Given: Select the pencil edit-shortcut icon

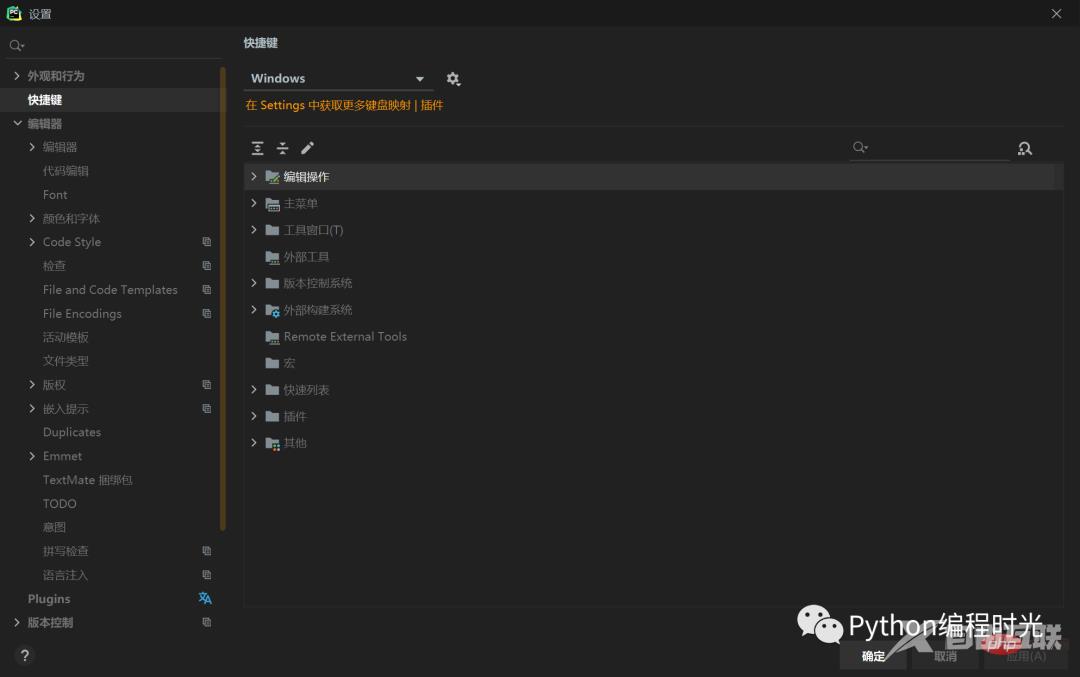Looking at the screenshot, I should point(306,147).
